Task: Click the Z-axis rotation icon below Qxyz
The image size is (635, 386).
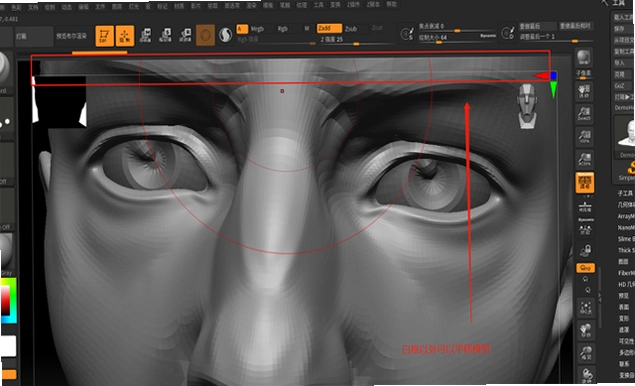Action: tap(588, 290)
